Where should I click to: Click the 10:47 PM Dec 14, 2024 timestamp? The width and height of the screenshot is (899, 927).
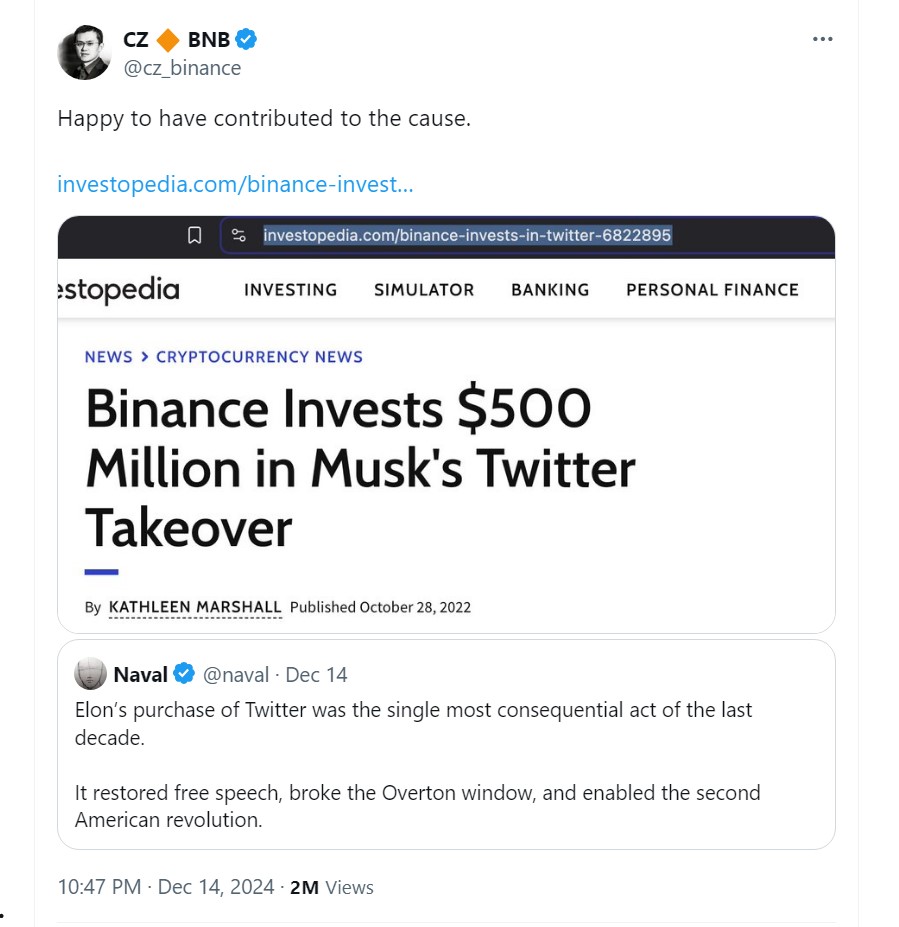coord(165,887)
